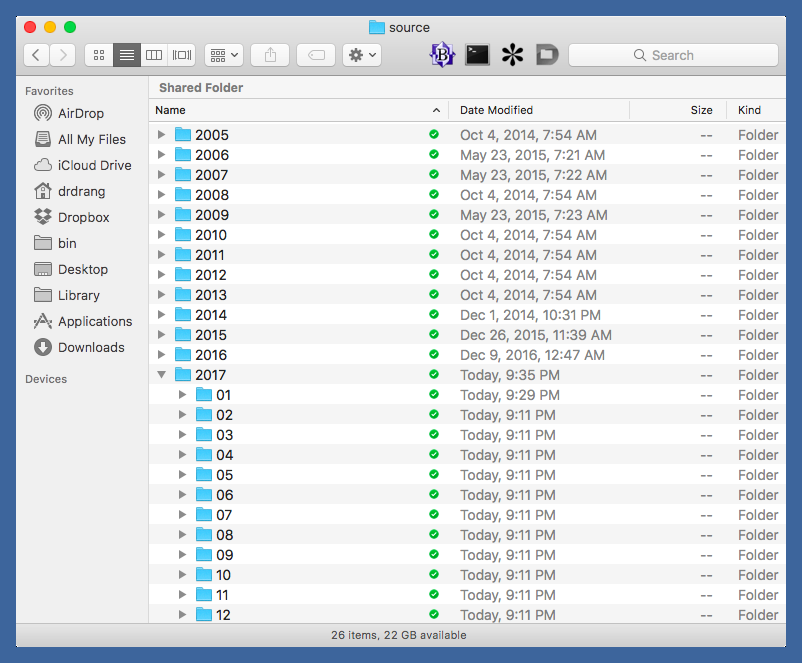The height and width of the screenshot is (663, 802).
Task: Select Applications in the sidebar
Action: pos(95,321)
